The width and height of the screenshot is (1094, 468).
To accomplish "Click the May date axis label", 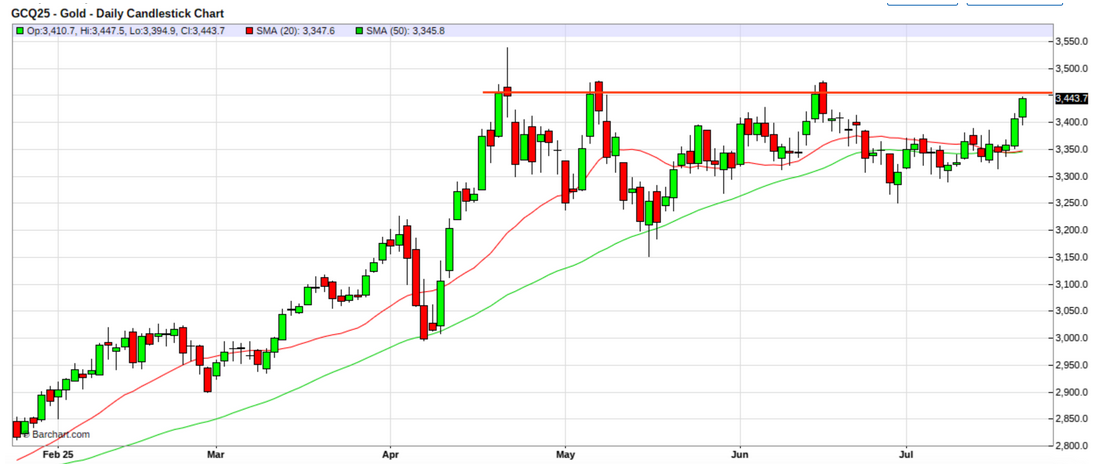I will 565,453.
